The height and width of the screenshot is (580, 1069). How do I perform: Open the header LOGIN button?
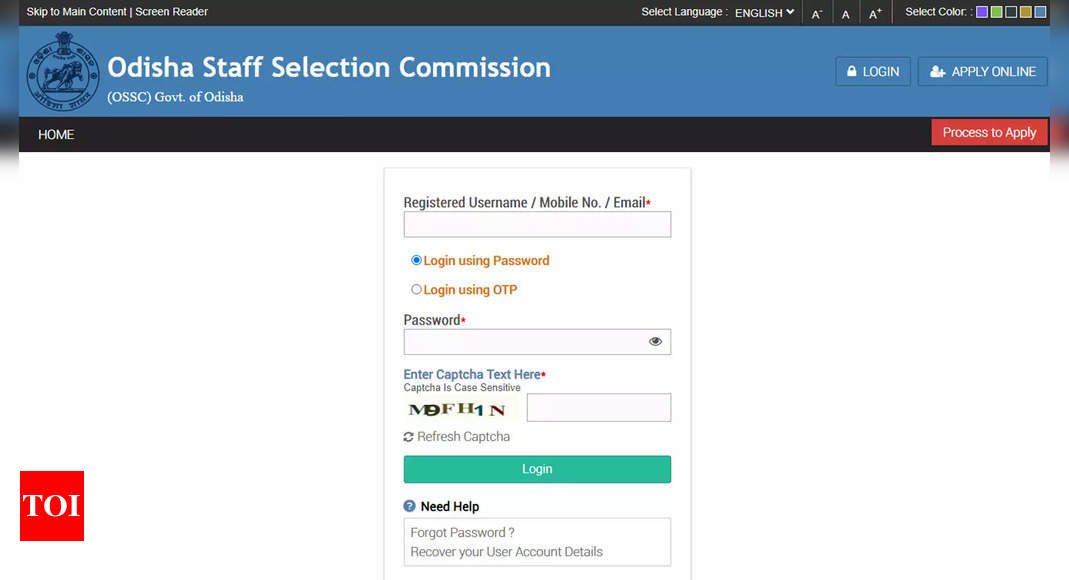[873, 72]
